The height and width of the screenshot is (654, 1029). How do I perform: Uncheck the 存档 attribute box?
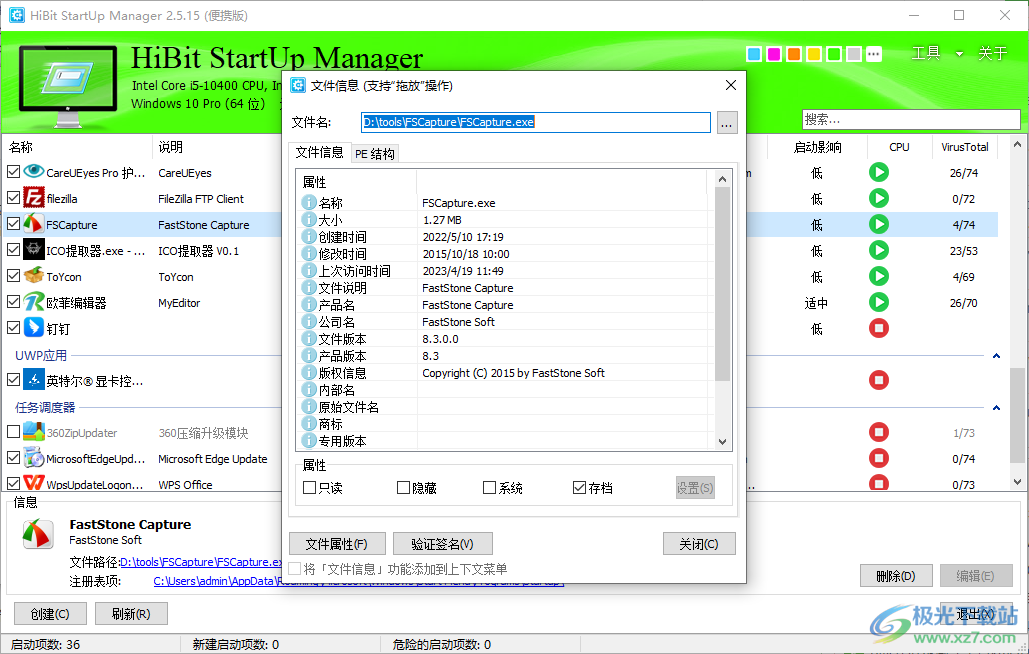579,487
